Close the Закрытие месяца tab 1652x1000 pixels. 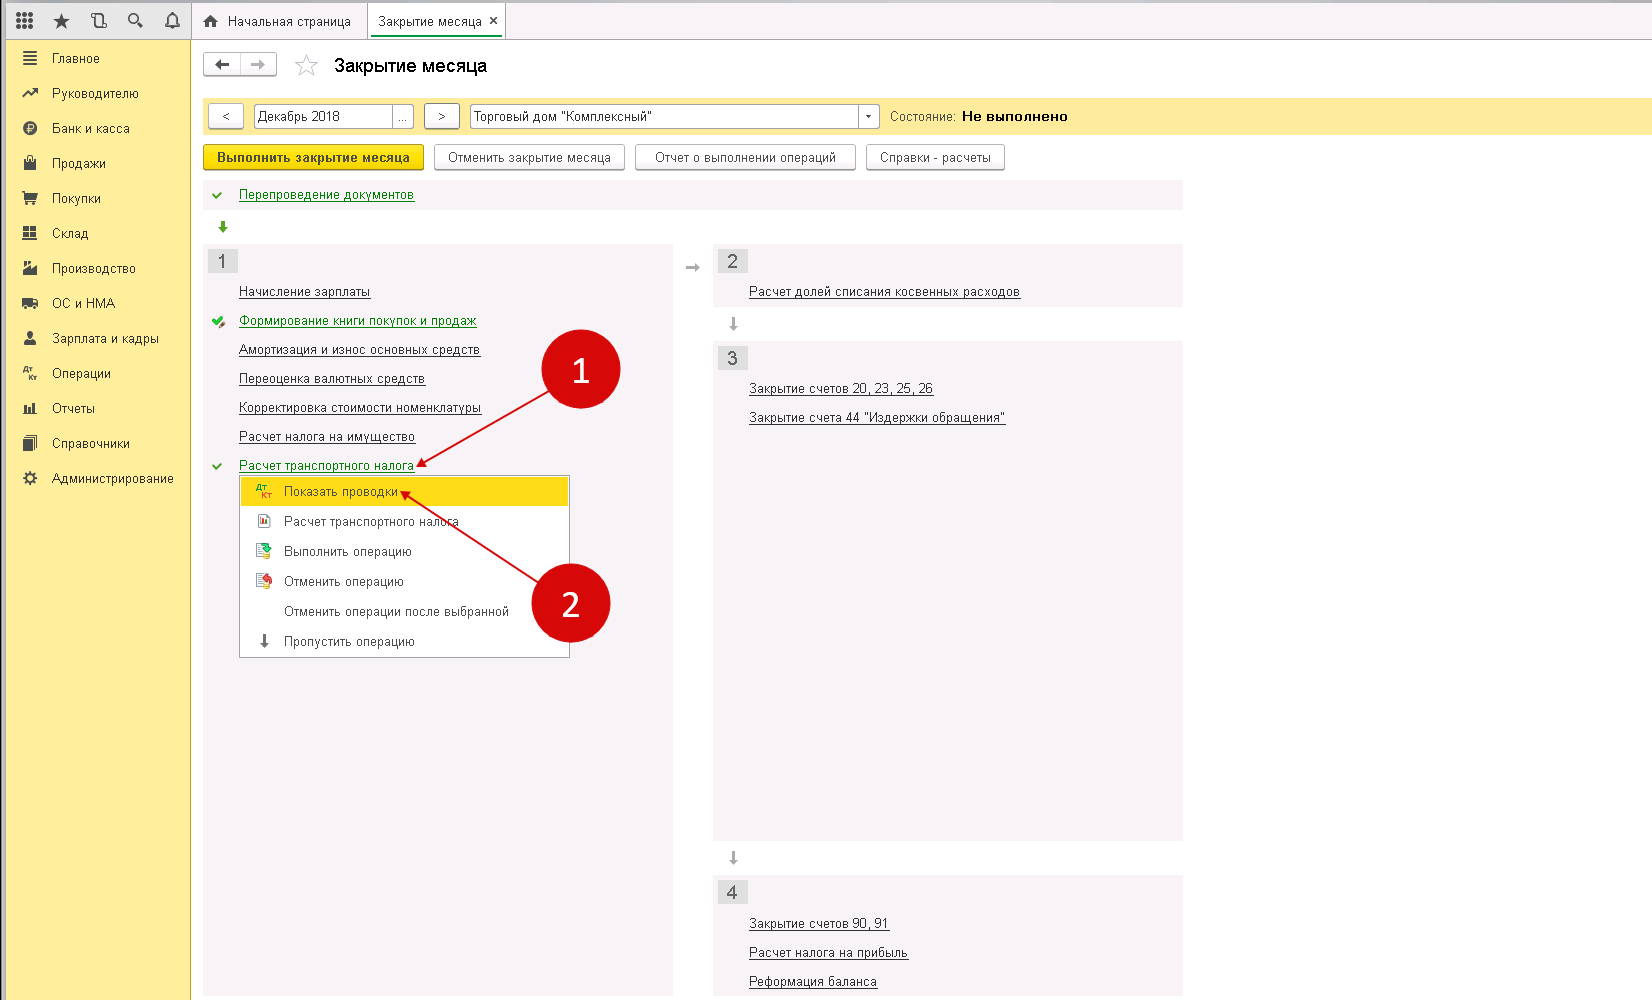point(493,21)
